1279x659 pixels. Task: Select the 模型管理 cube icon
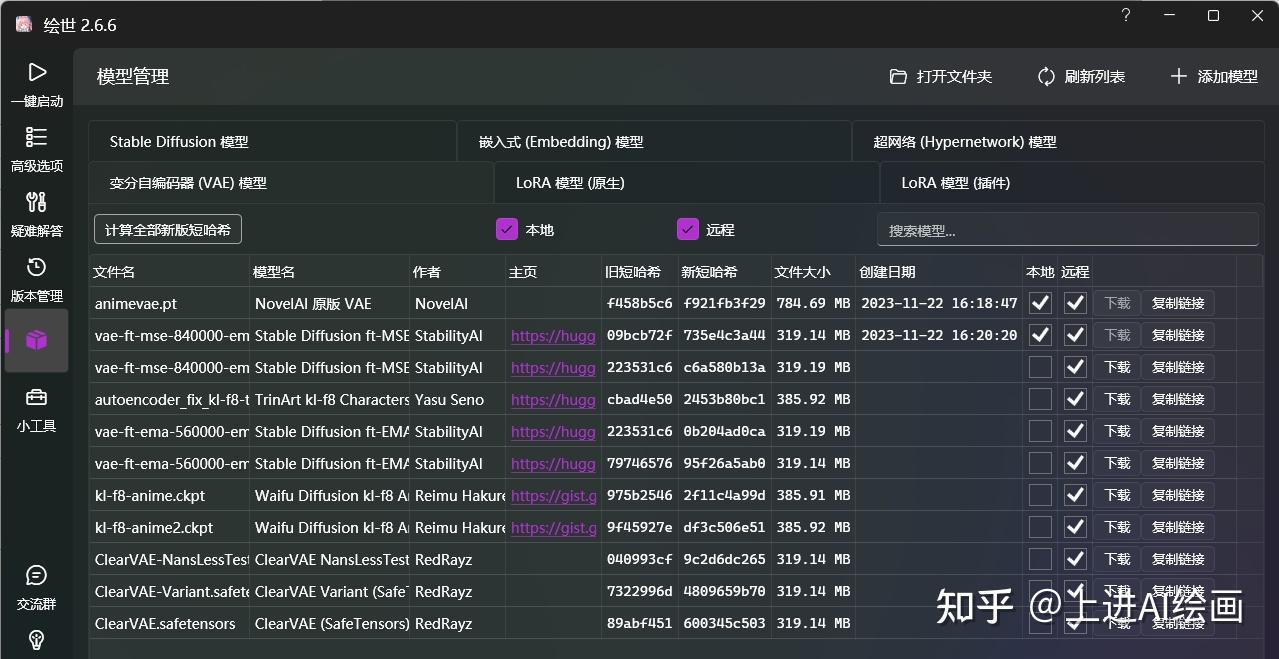tap(37, 340)
